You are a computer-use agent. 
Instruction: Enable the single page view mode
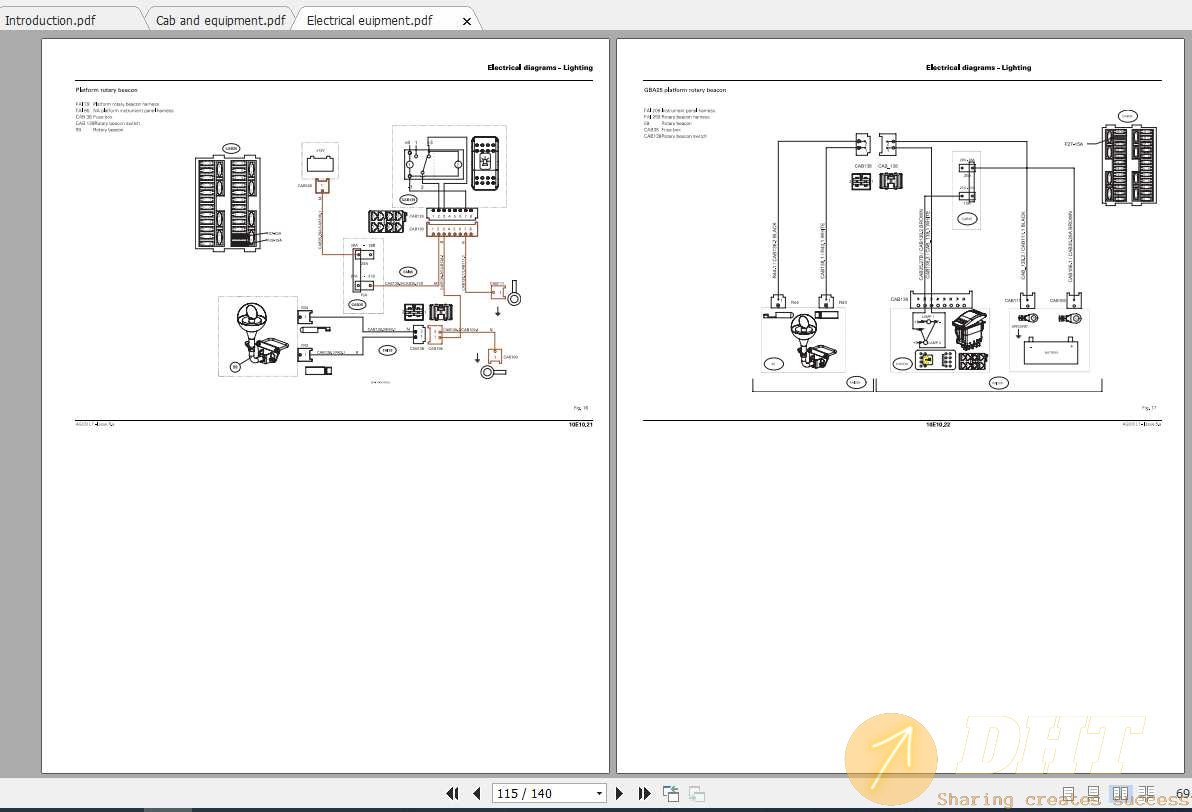tap(1068, 793)
